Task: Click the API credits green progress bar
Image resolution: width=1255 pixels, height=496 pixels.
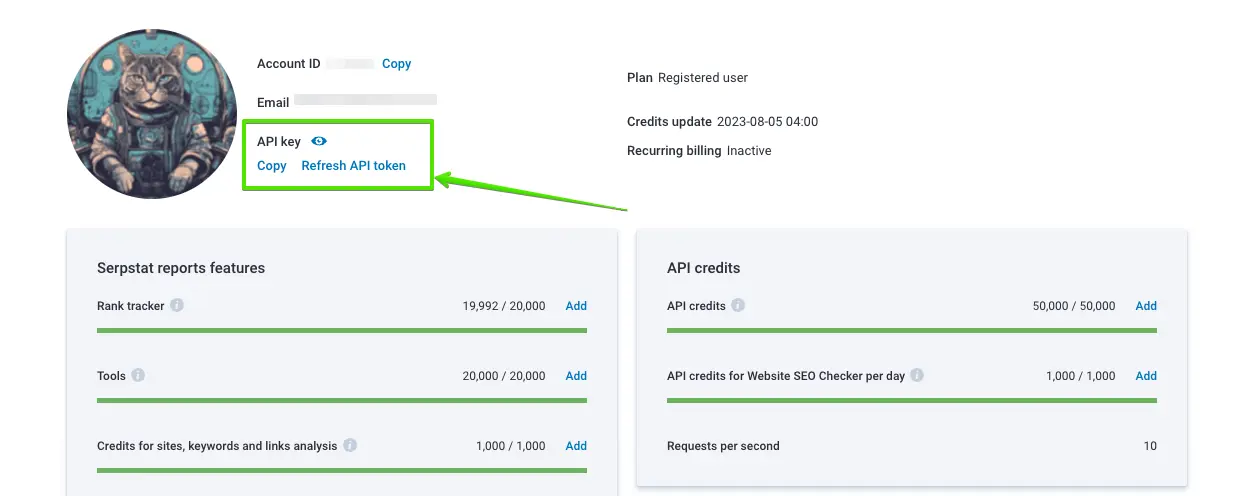Action: [911, 330]
